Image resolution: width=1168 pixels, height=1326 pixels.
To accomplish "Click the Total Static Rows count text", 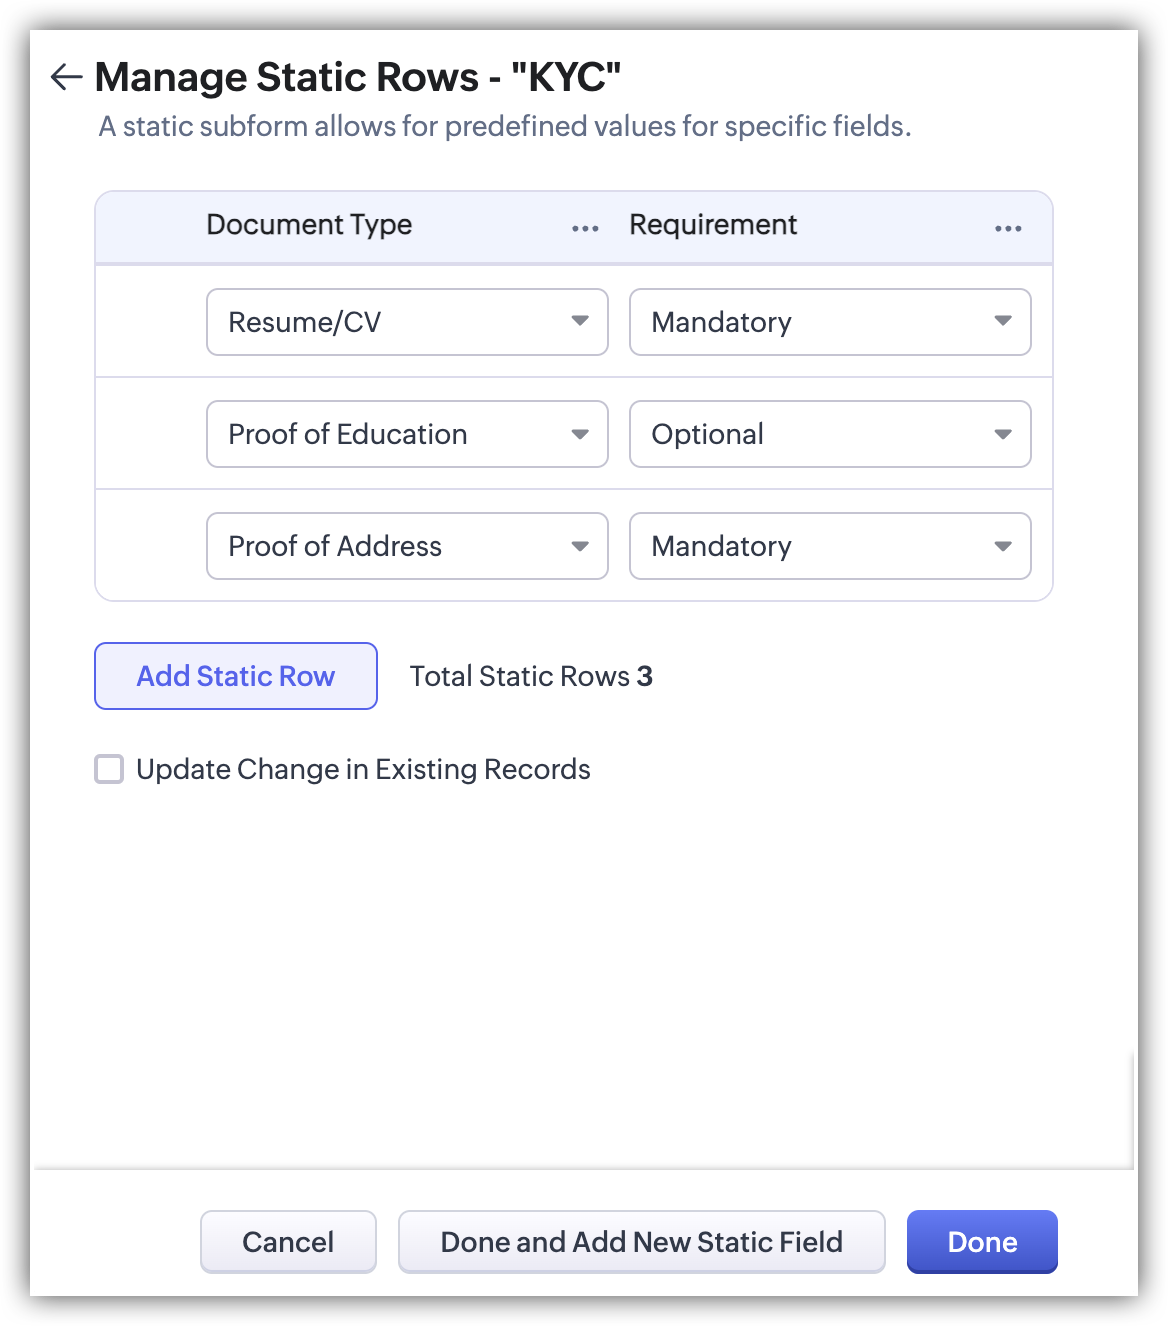I will pos(531,677).
